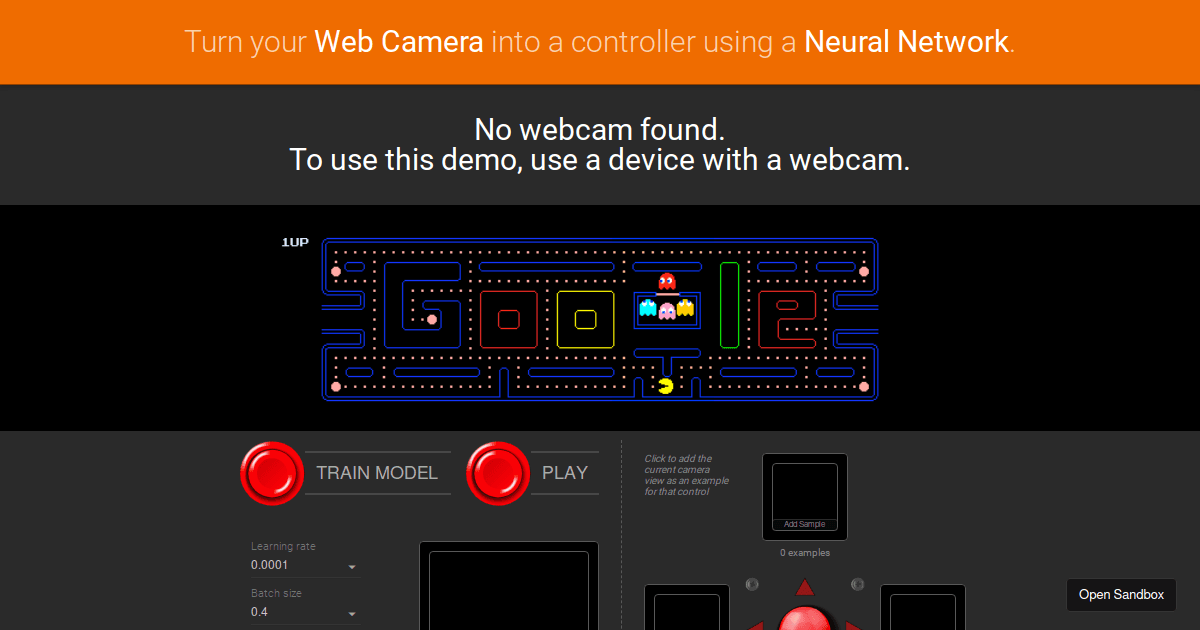Screen dimensions: 1200x630
Task: Click the red joystick ball
Action: click(805, 618)
